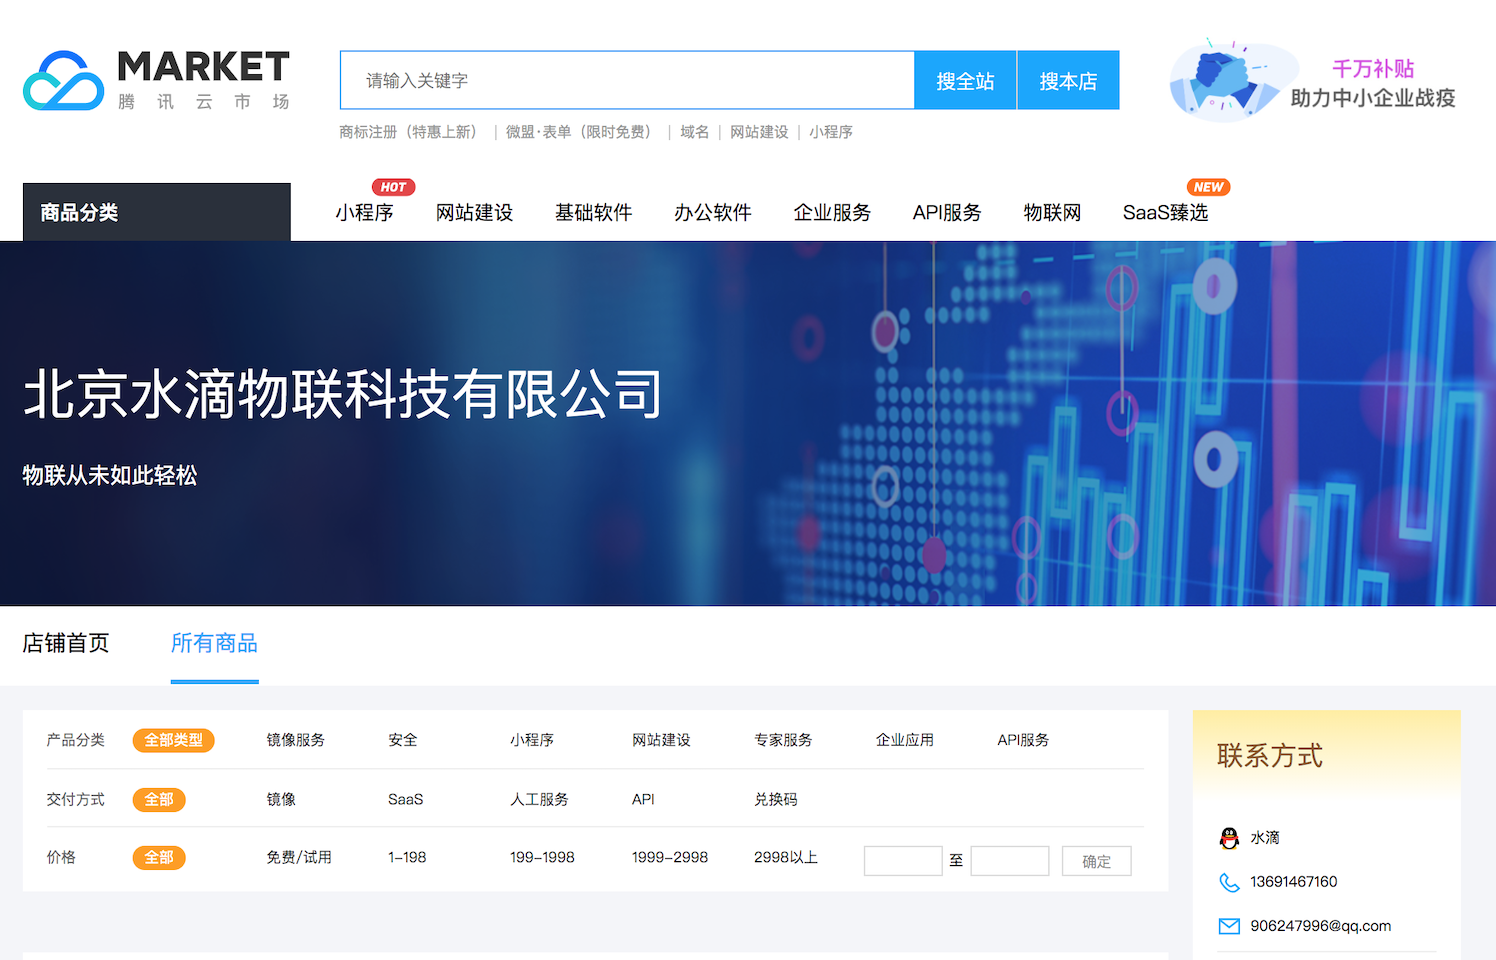Switch to the 店铺首页 tab
Viewport: 1496px width, 960px height.
pos(66,643)
